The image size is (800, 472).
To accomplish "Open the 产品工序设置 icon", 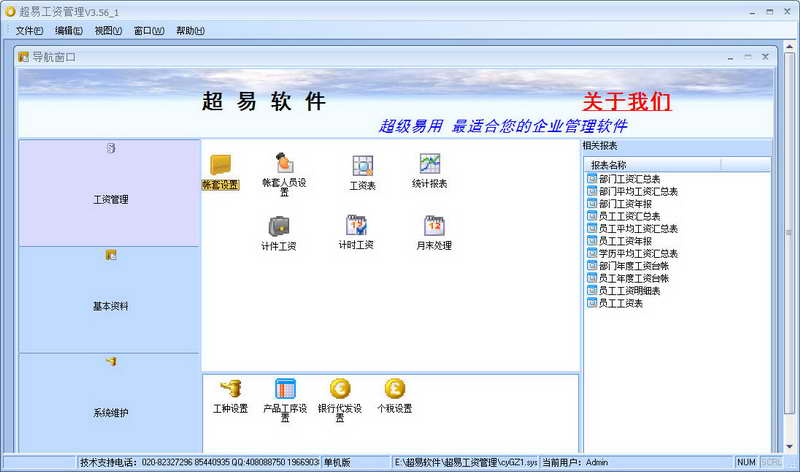I will pyautogui.click(x=285, y=389).
